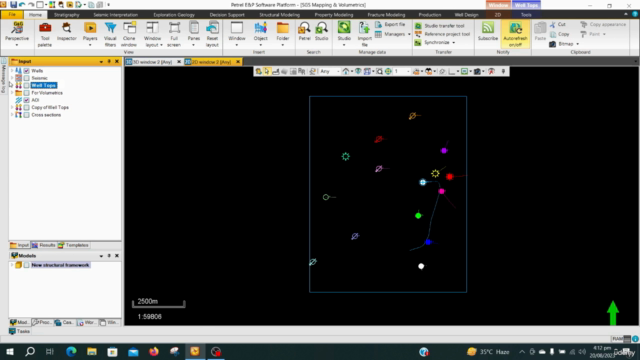Toggle the New structural framework checkbox
Screen dimensions: 640x360
27,265
